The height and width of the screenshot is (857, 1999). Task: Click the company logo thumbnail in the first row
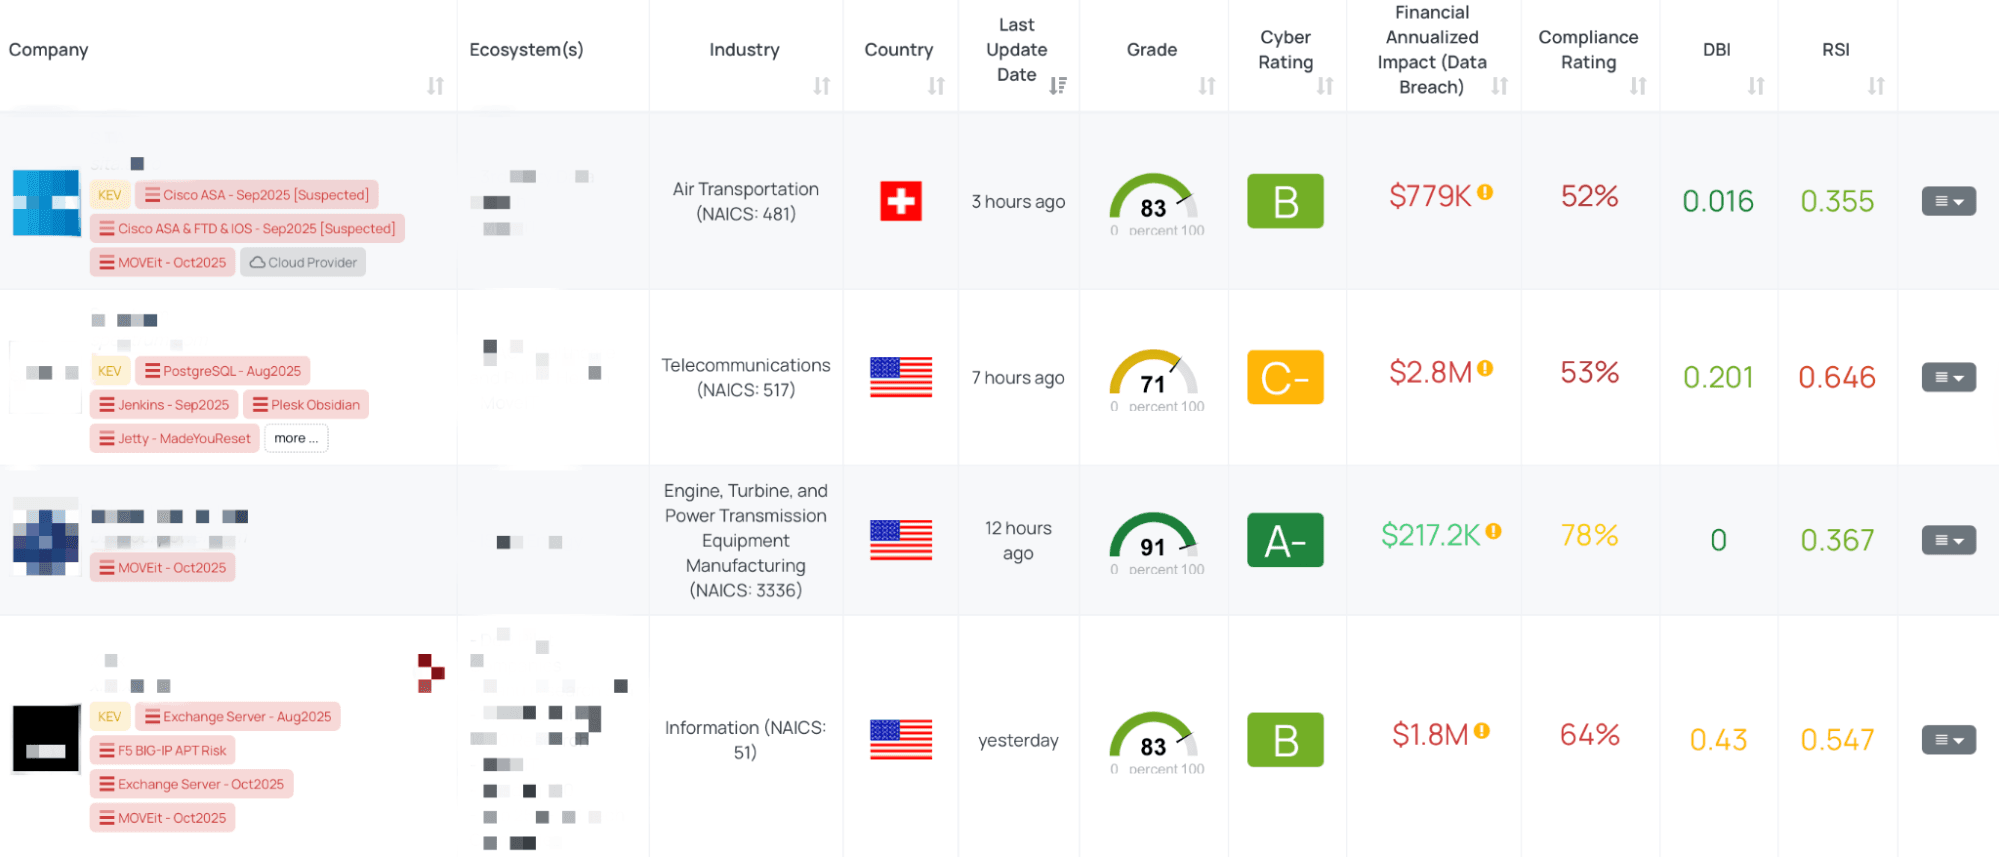(x=46, y=201)
